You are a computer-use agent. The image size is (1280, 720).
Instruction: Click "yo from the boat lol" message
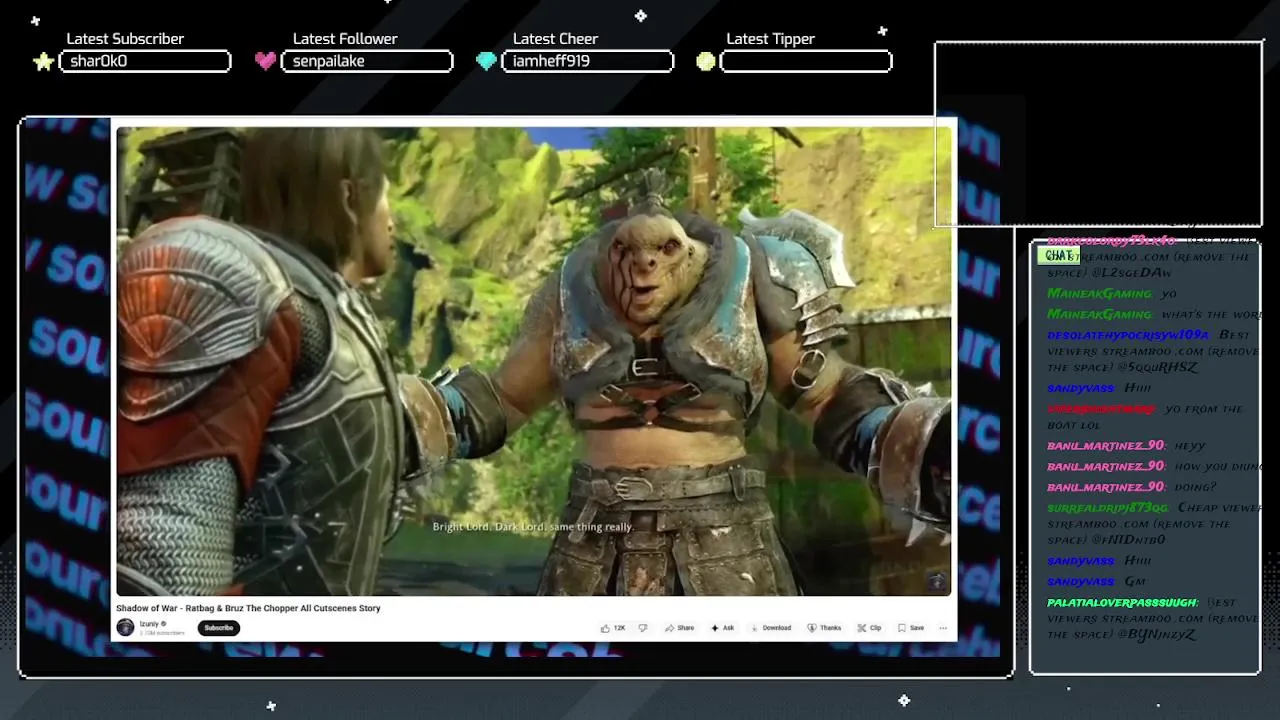pos(1144,417)
